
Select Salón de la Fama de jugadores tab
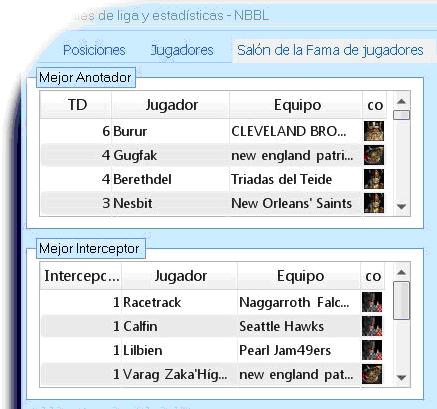point(330,50)
